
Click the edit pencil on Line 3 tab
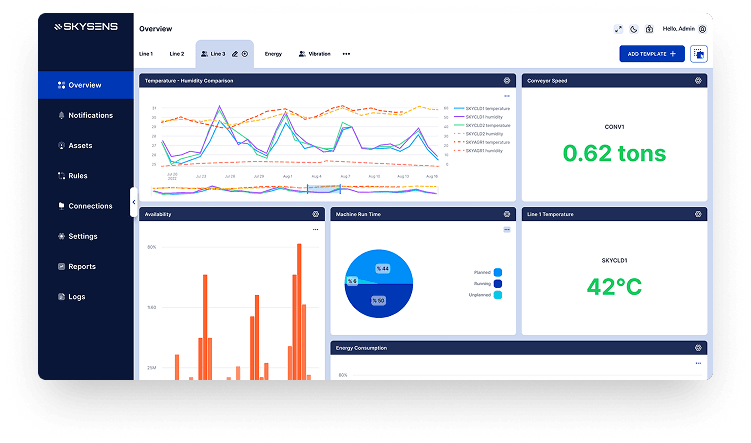coord(235,54)
